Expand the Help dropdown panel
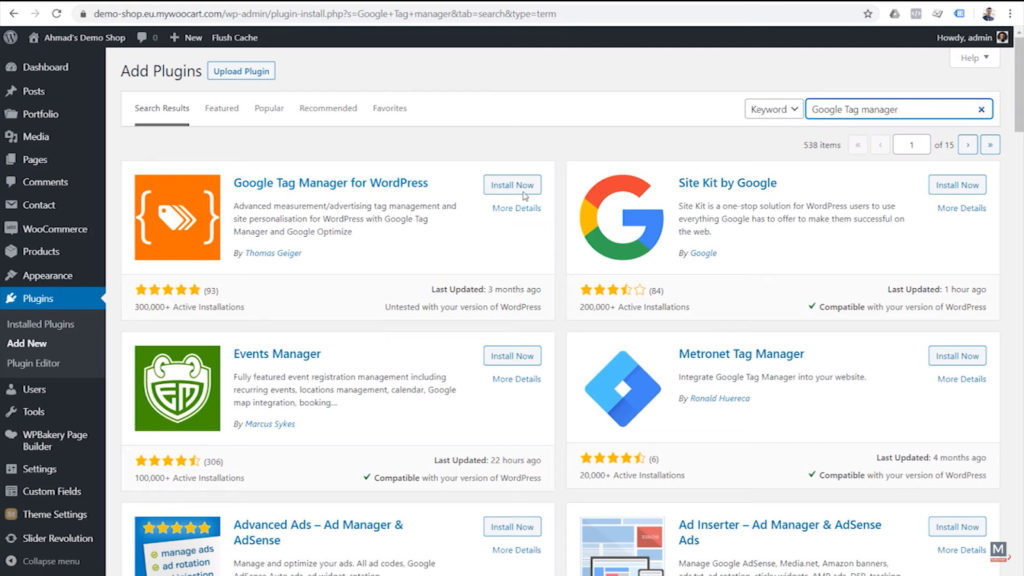1024x576 pixels. [973, 57]
